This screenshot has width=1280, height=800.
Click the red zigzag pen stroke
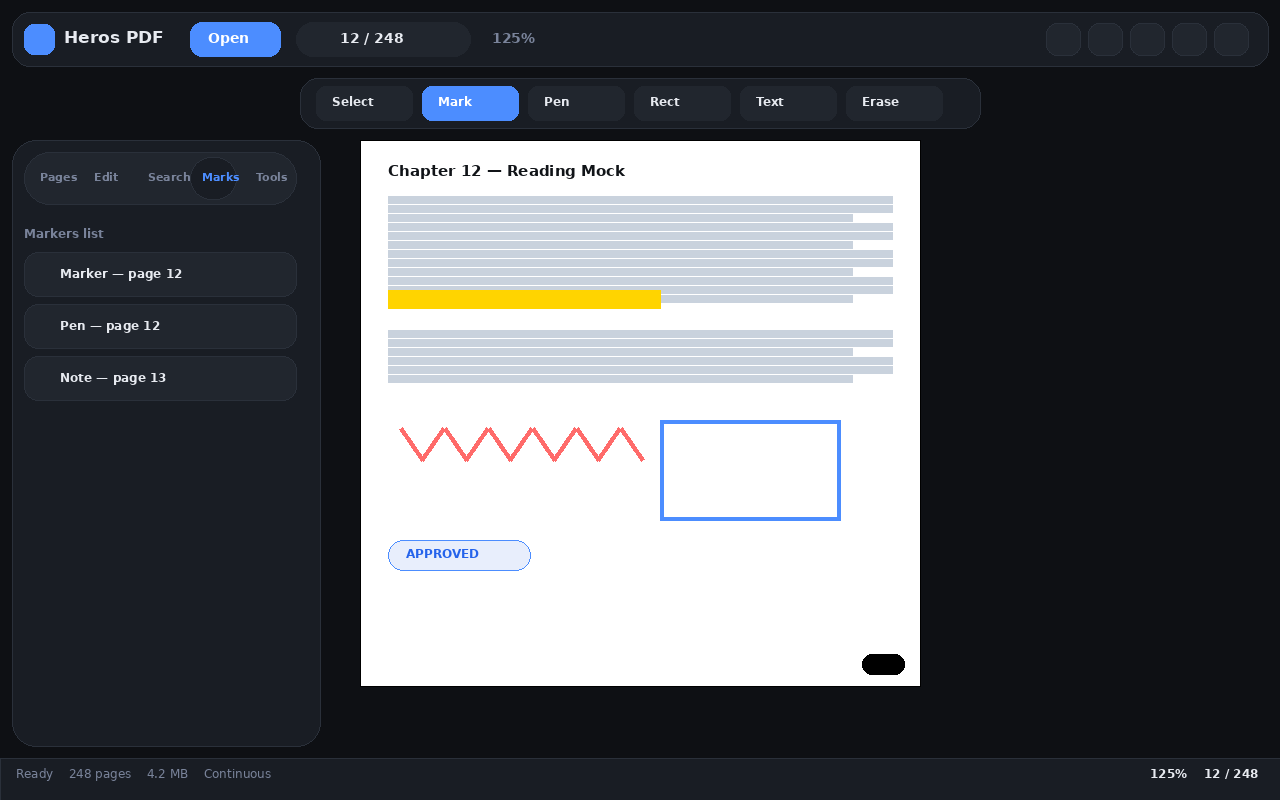[x=522, y=444]
